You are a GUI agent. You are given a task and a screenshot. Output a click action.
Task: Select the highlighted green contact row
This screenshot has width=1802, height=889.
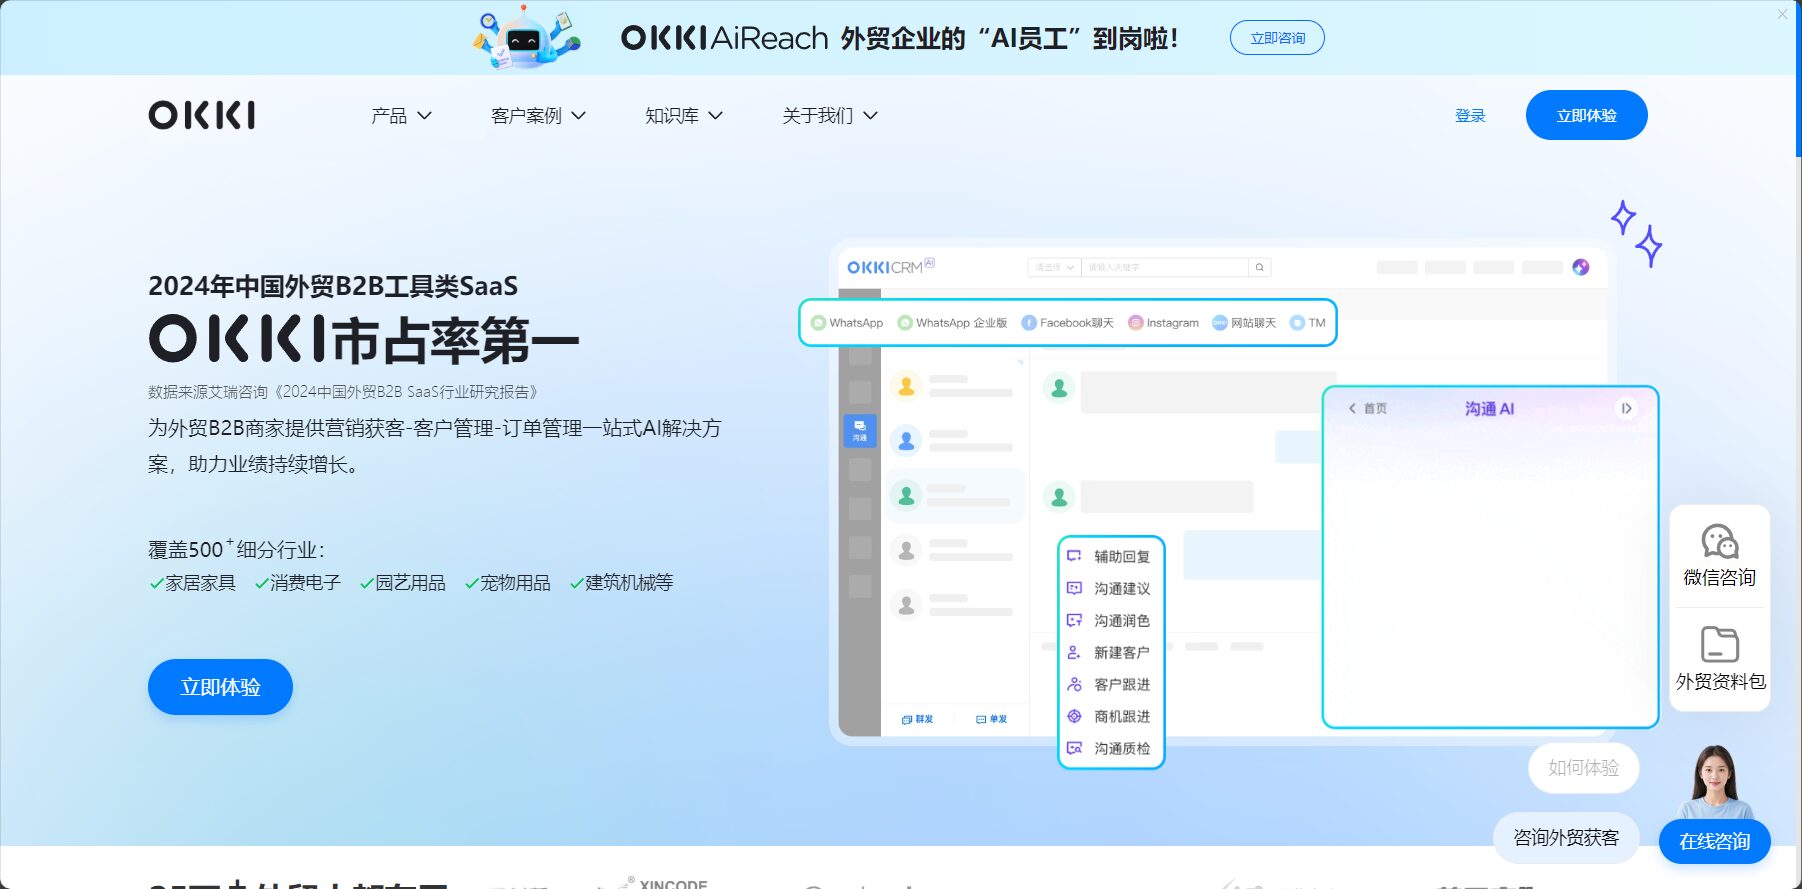pyautogui.click(x=955, y=495)
